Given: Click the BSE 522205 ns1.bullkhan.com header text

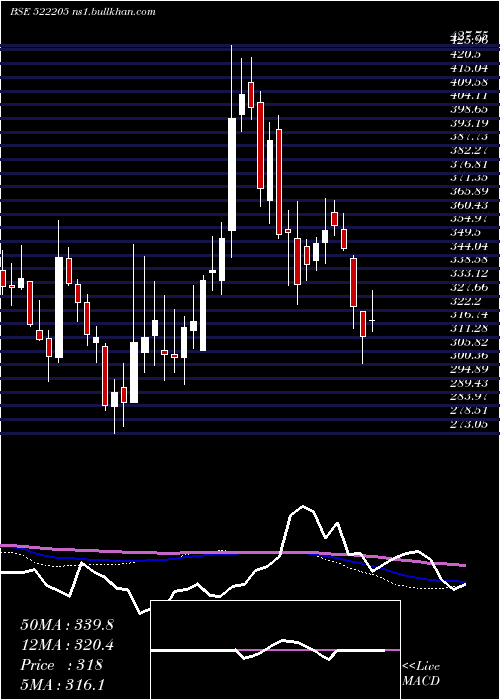Looking at the screenshot, I should tap(83, 12).
